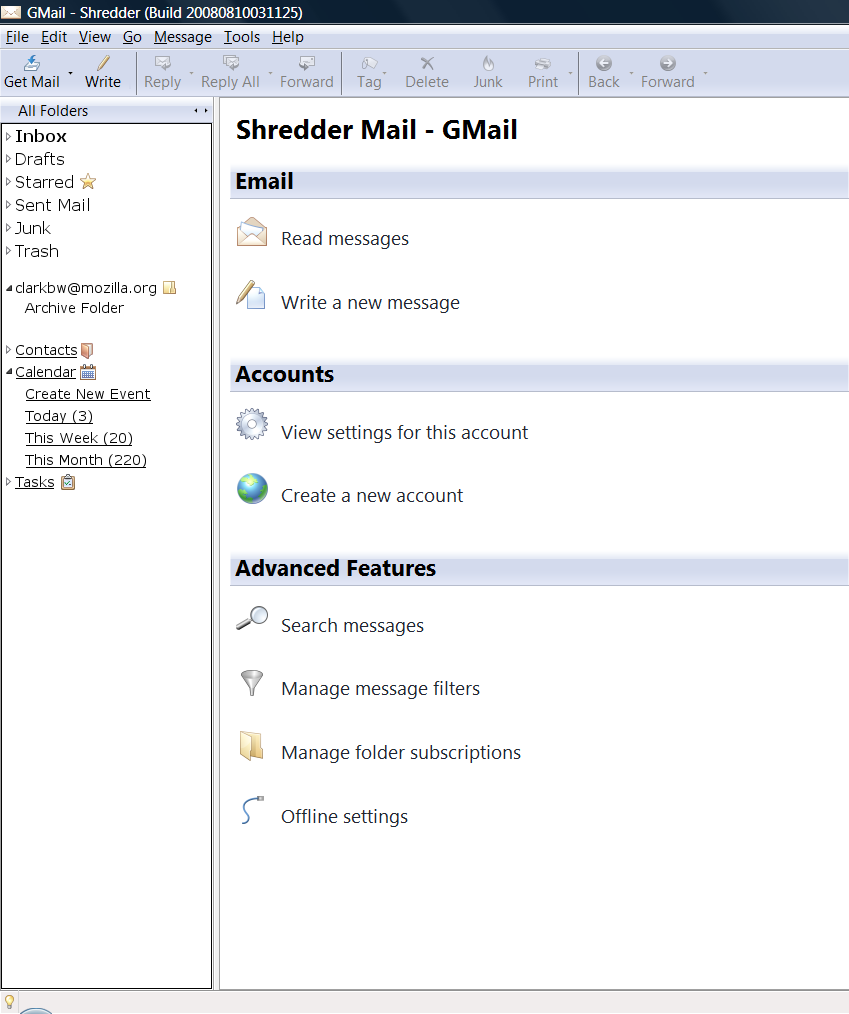Click Offline settings text link
849x1014 pixels.
pos(344,817)
